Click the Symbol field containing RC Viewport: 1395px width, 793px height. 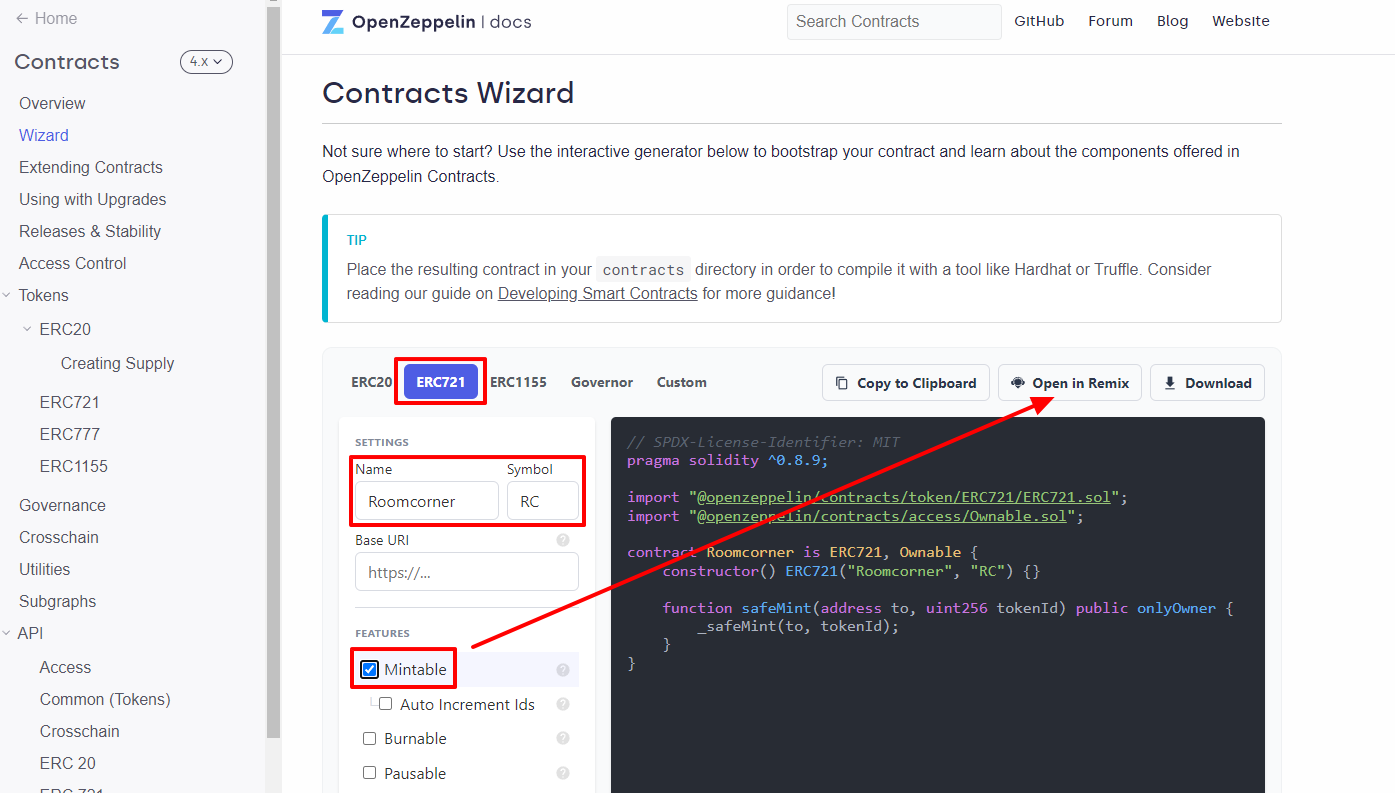point(543,501)
